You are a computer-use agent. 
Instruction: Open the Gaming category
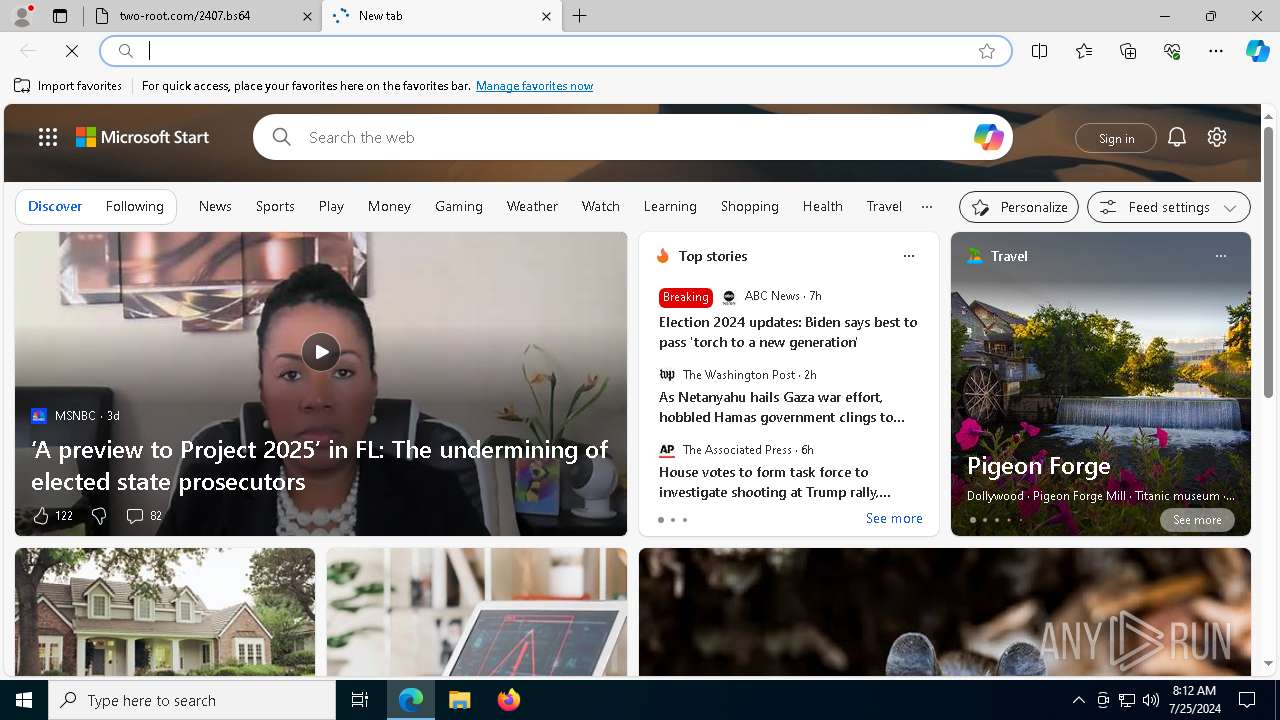459,206
